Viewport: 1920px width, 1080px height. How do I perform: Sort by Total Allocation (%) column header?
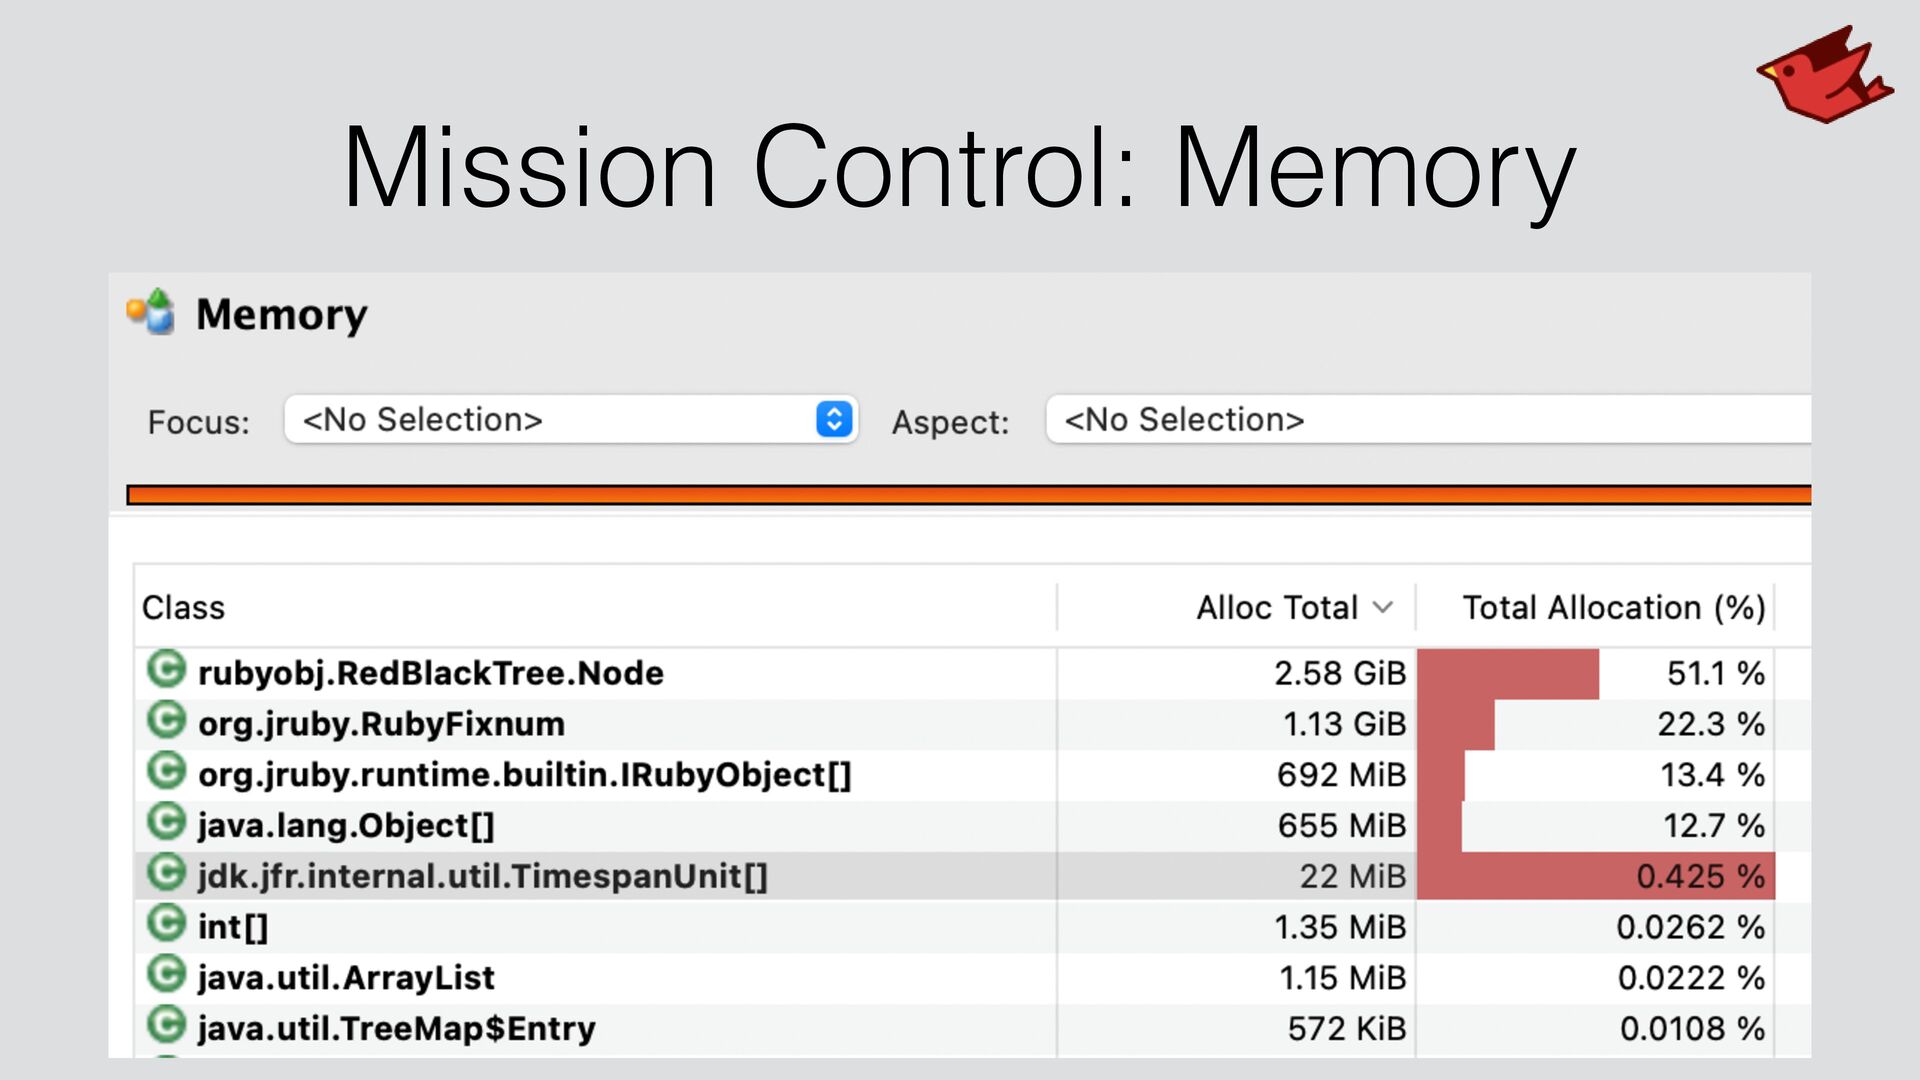tap(1613, 607)
